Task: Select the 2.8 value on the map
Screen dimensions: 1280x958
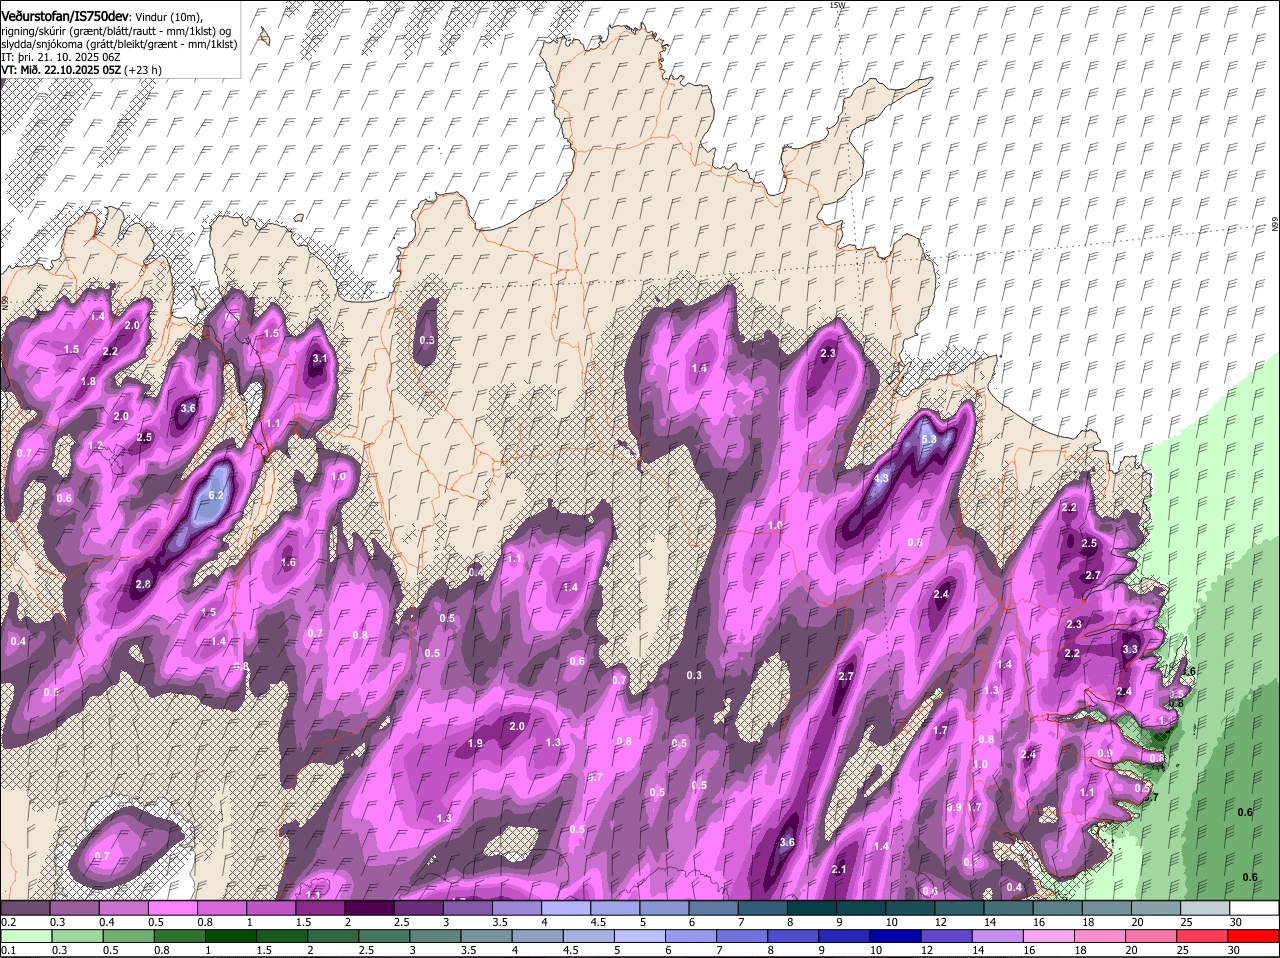Action: coord(143,584)
